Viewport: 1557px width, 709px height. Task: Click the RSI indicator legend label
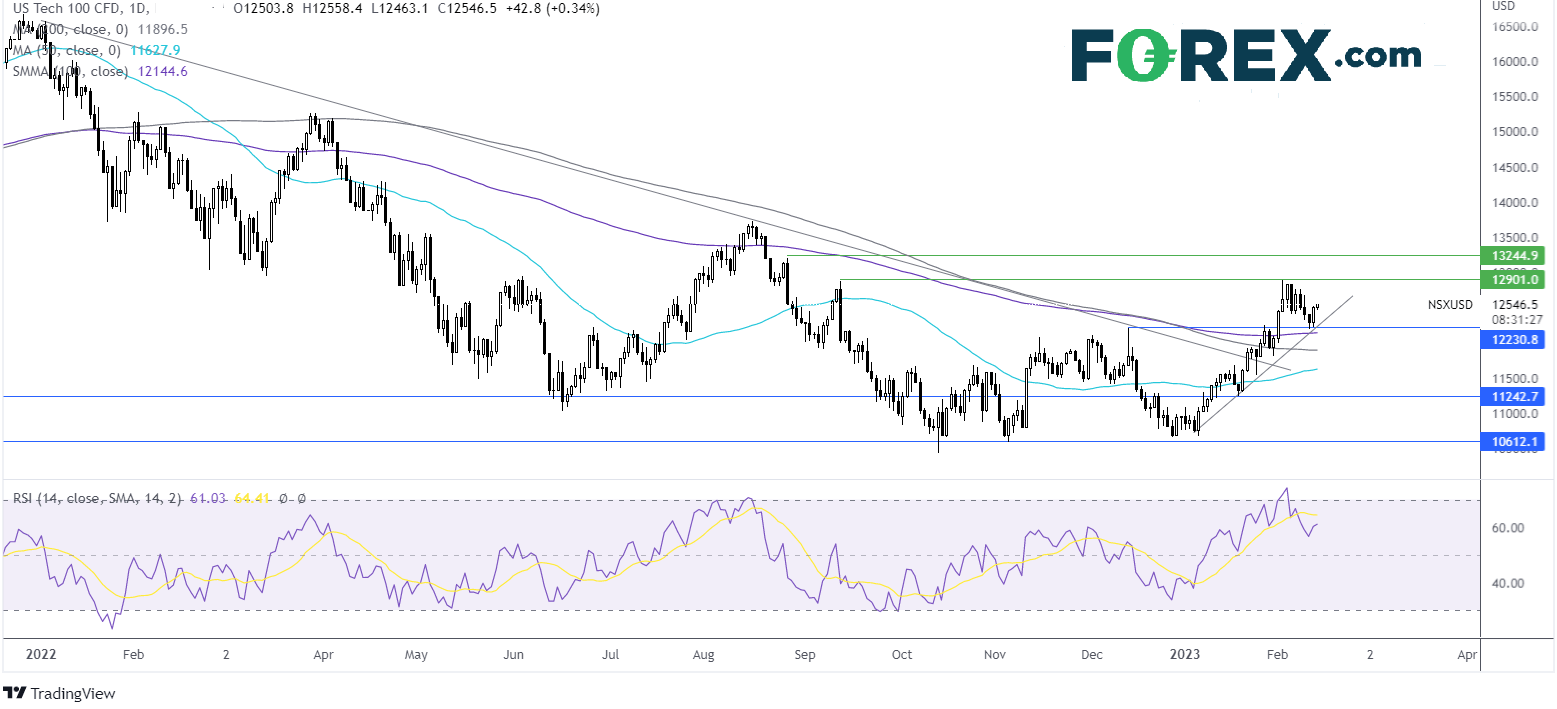[x=97, y=498]
